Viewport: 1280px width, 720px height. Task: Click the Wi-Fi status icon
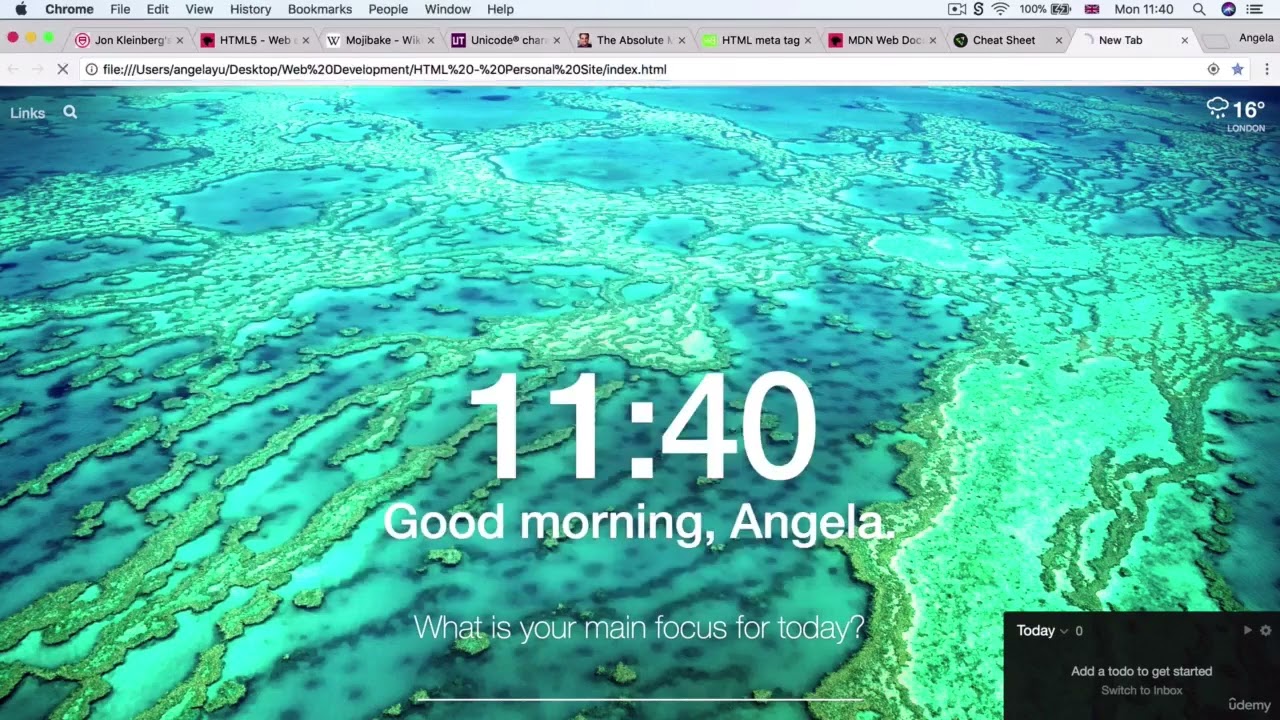click(x=1000, y=9)
